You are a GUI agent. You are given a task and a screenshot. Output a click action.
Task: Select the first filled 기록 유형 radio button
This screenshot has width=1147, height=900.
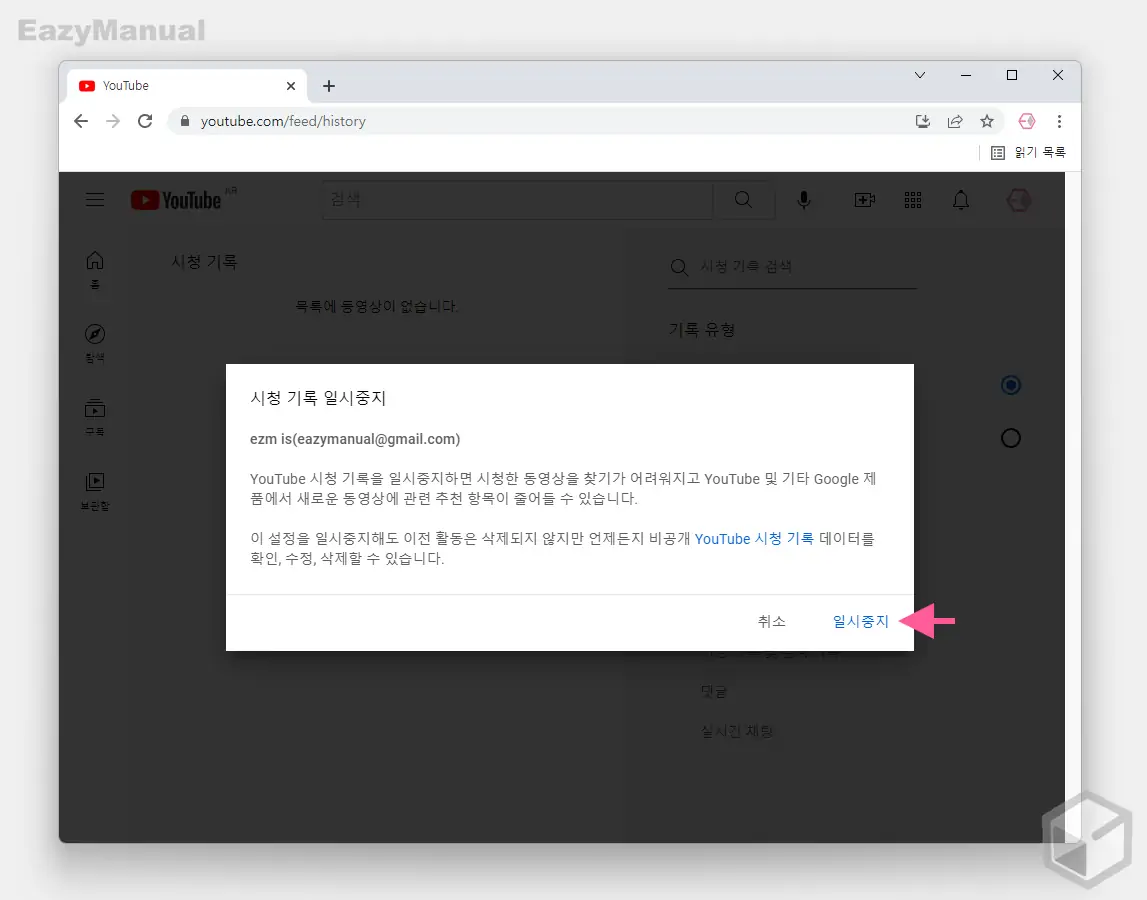1011,385
